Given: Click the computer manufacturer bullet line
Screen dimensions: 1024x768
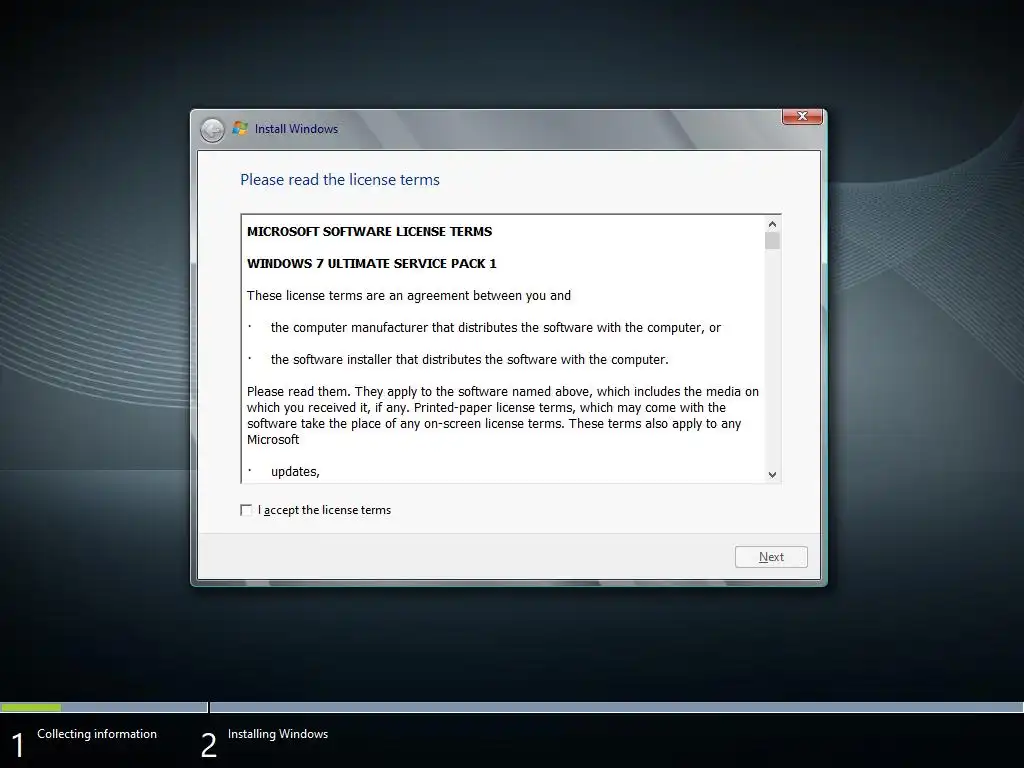Looking at the screenshot, I should coord(496,328).
